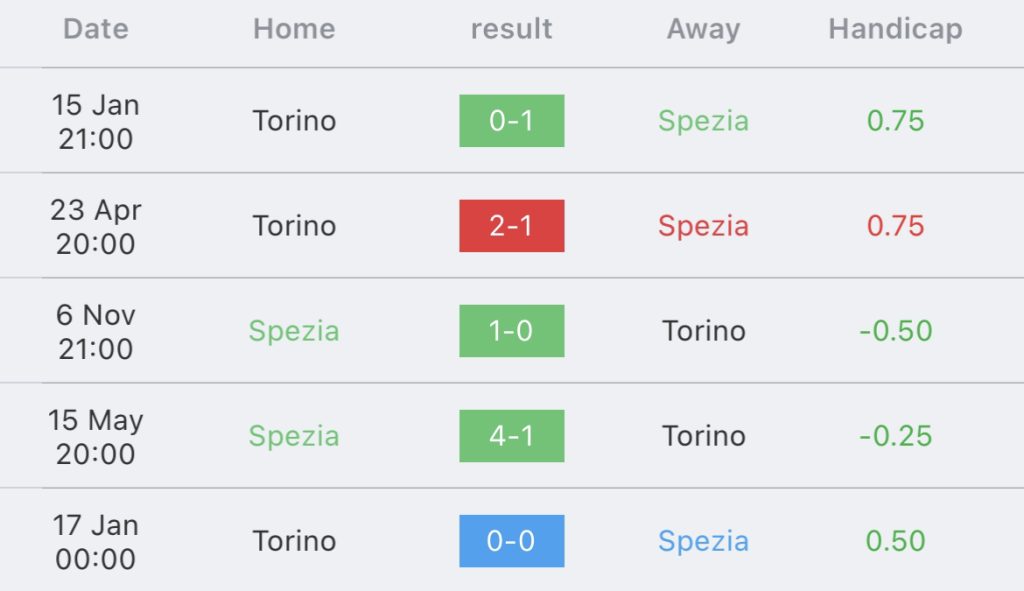Open the blue 0-0 result badge
Viewport: 1024px width, 591px height.
click(511, 541)
